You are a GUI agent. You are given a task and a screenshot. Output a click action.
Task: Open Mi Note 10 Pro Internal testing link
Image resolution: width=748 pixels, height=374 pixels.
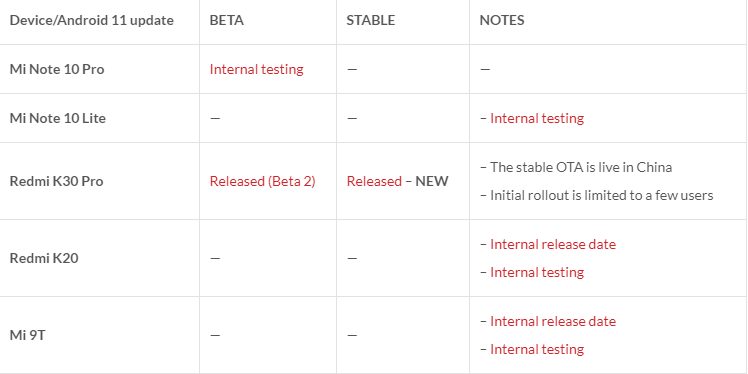click(257, 69)
